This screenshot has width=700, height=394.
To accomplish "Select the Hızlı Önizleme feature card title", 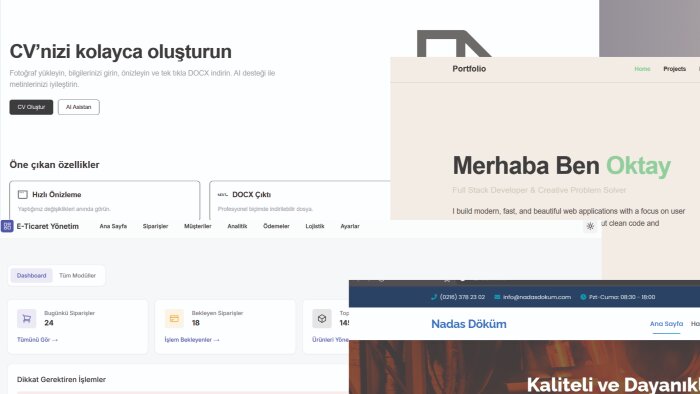I will click(x=57, y=195).
